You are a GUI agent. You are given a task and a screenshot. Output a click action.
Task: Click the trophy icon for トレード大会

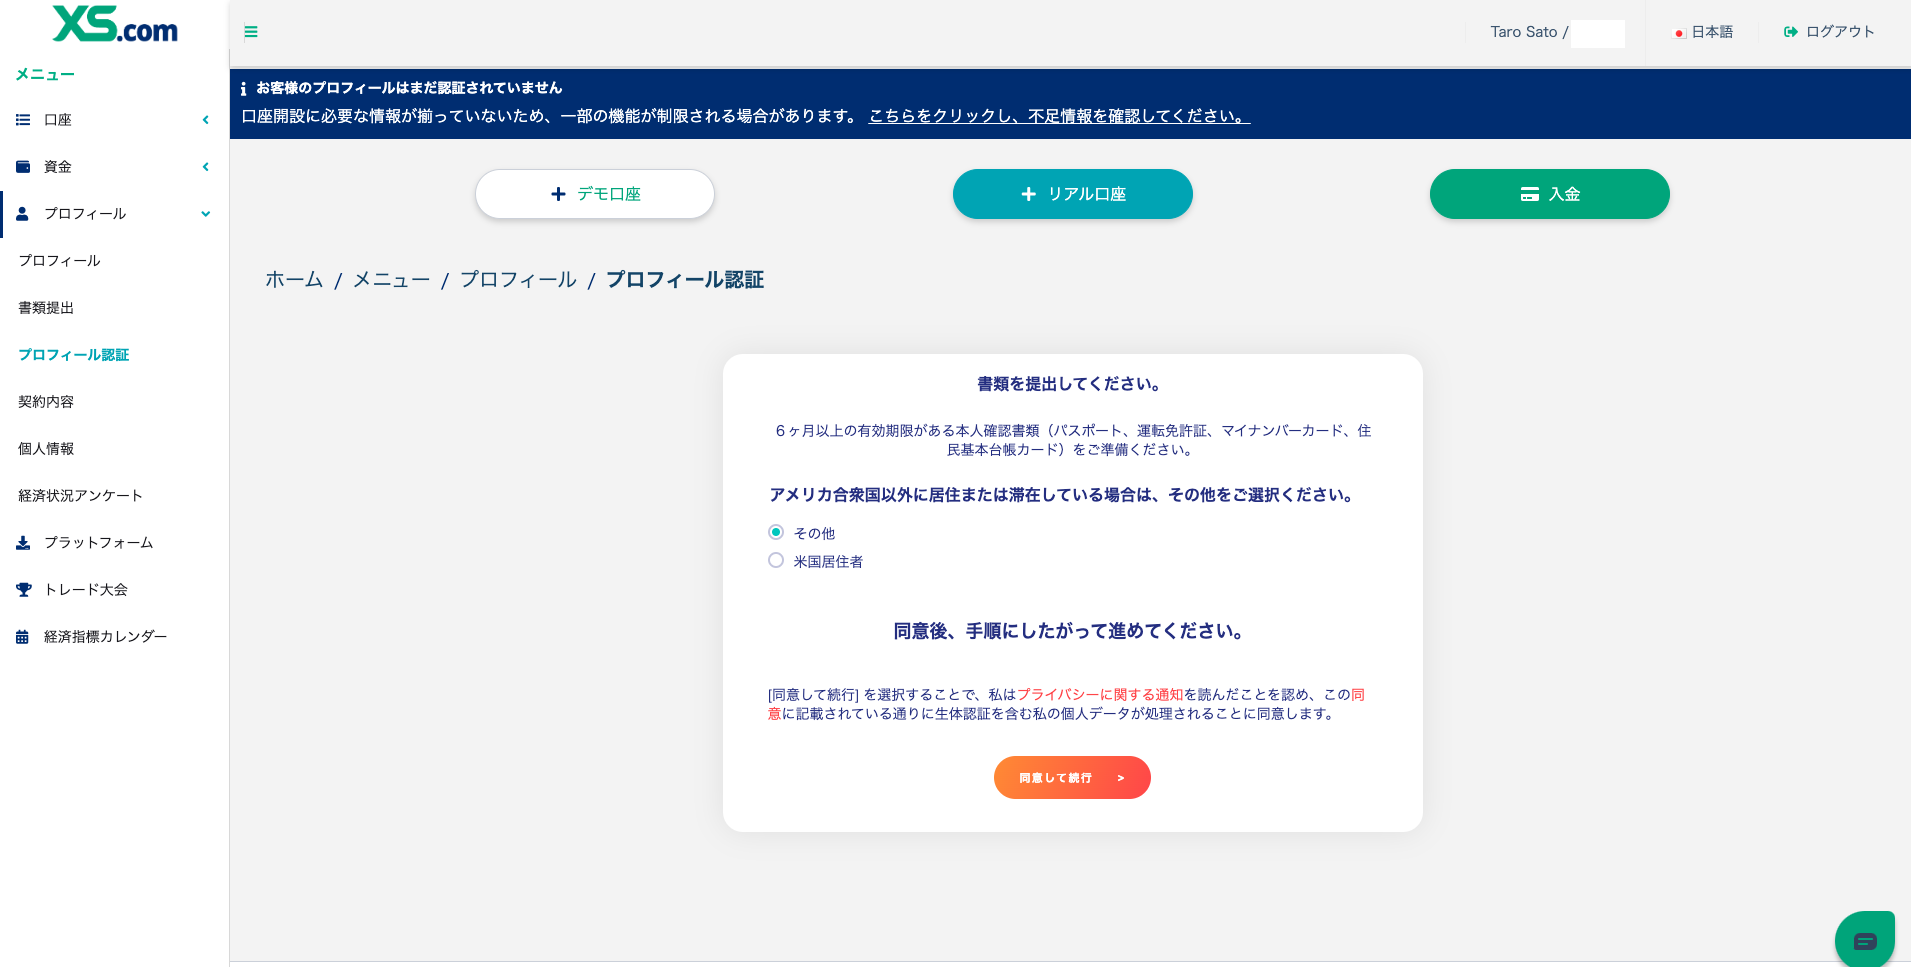pyautogui.click(x=23, y=590)
